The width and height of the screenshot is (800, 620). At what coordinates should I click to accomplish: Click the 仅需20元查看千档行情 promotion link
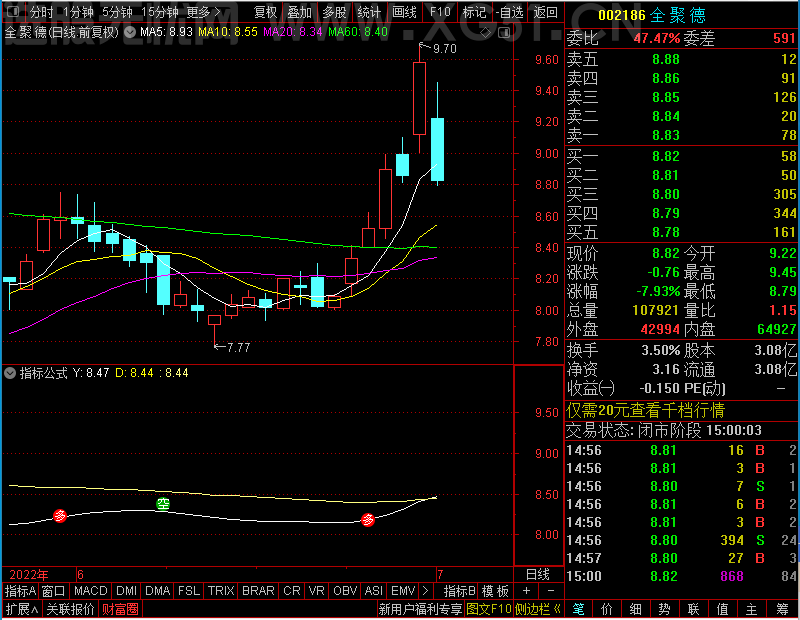tap(645, 410)
